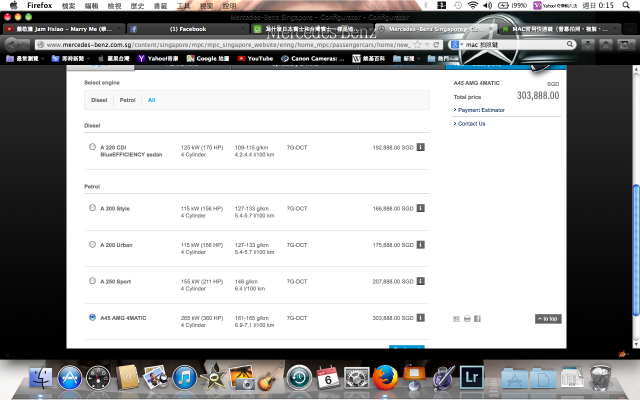Open System Preferences gear in the Dock
The width and height of the screenshot is (640, 400).
(357, 377)
